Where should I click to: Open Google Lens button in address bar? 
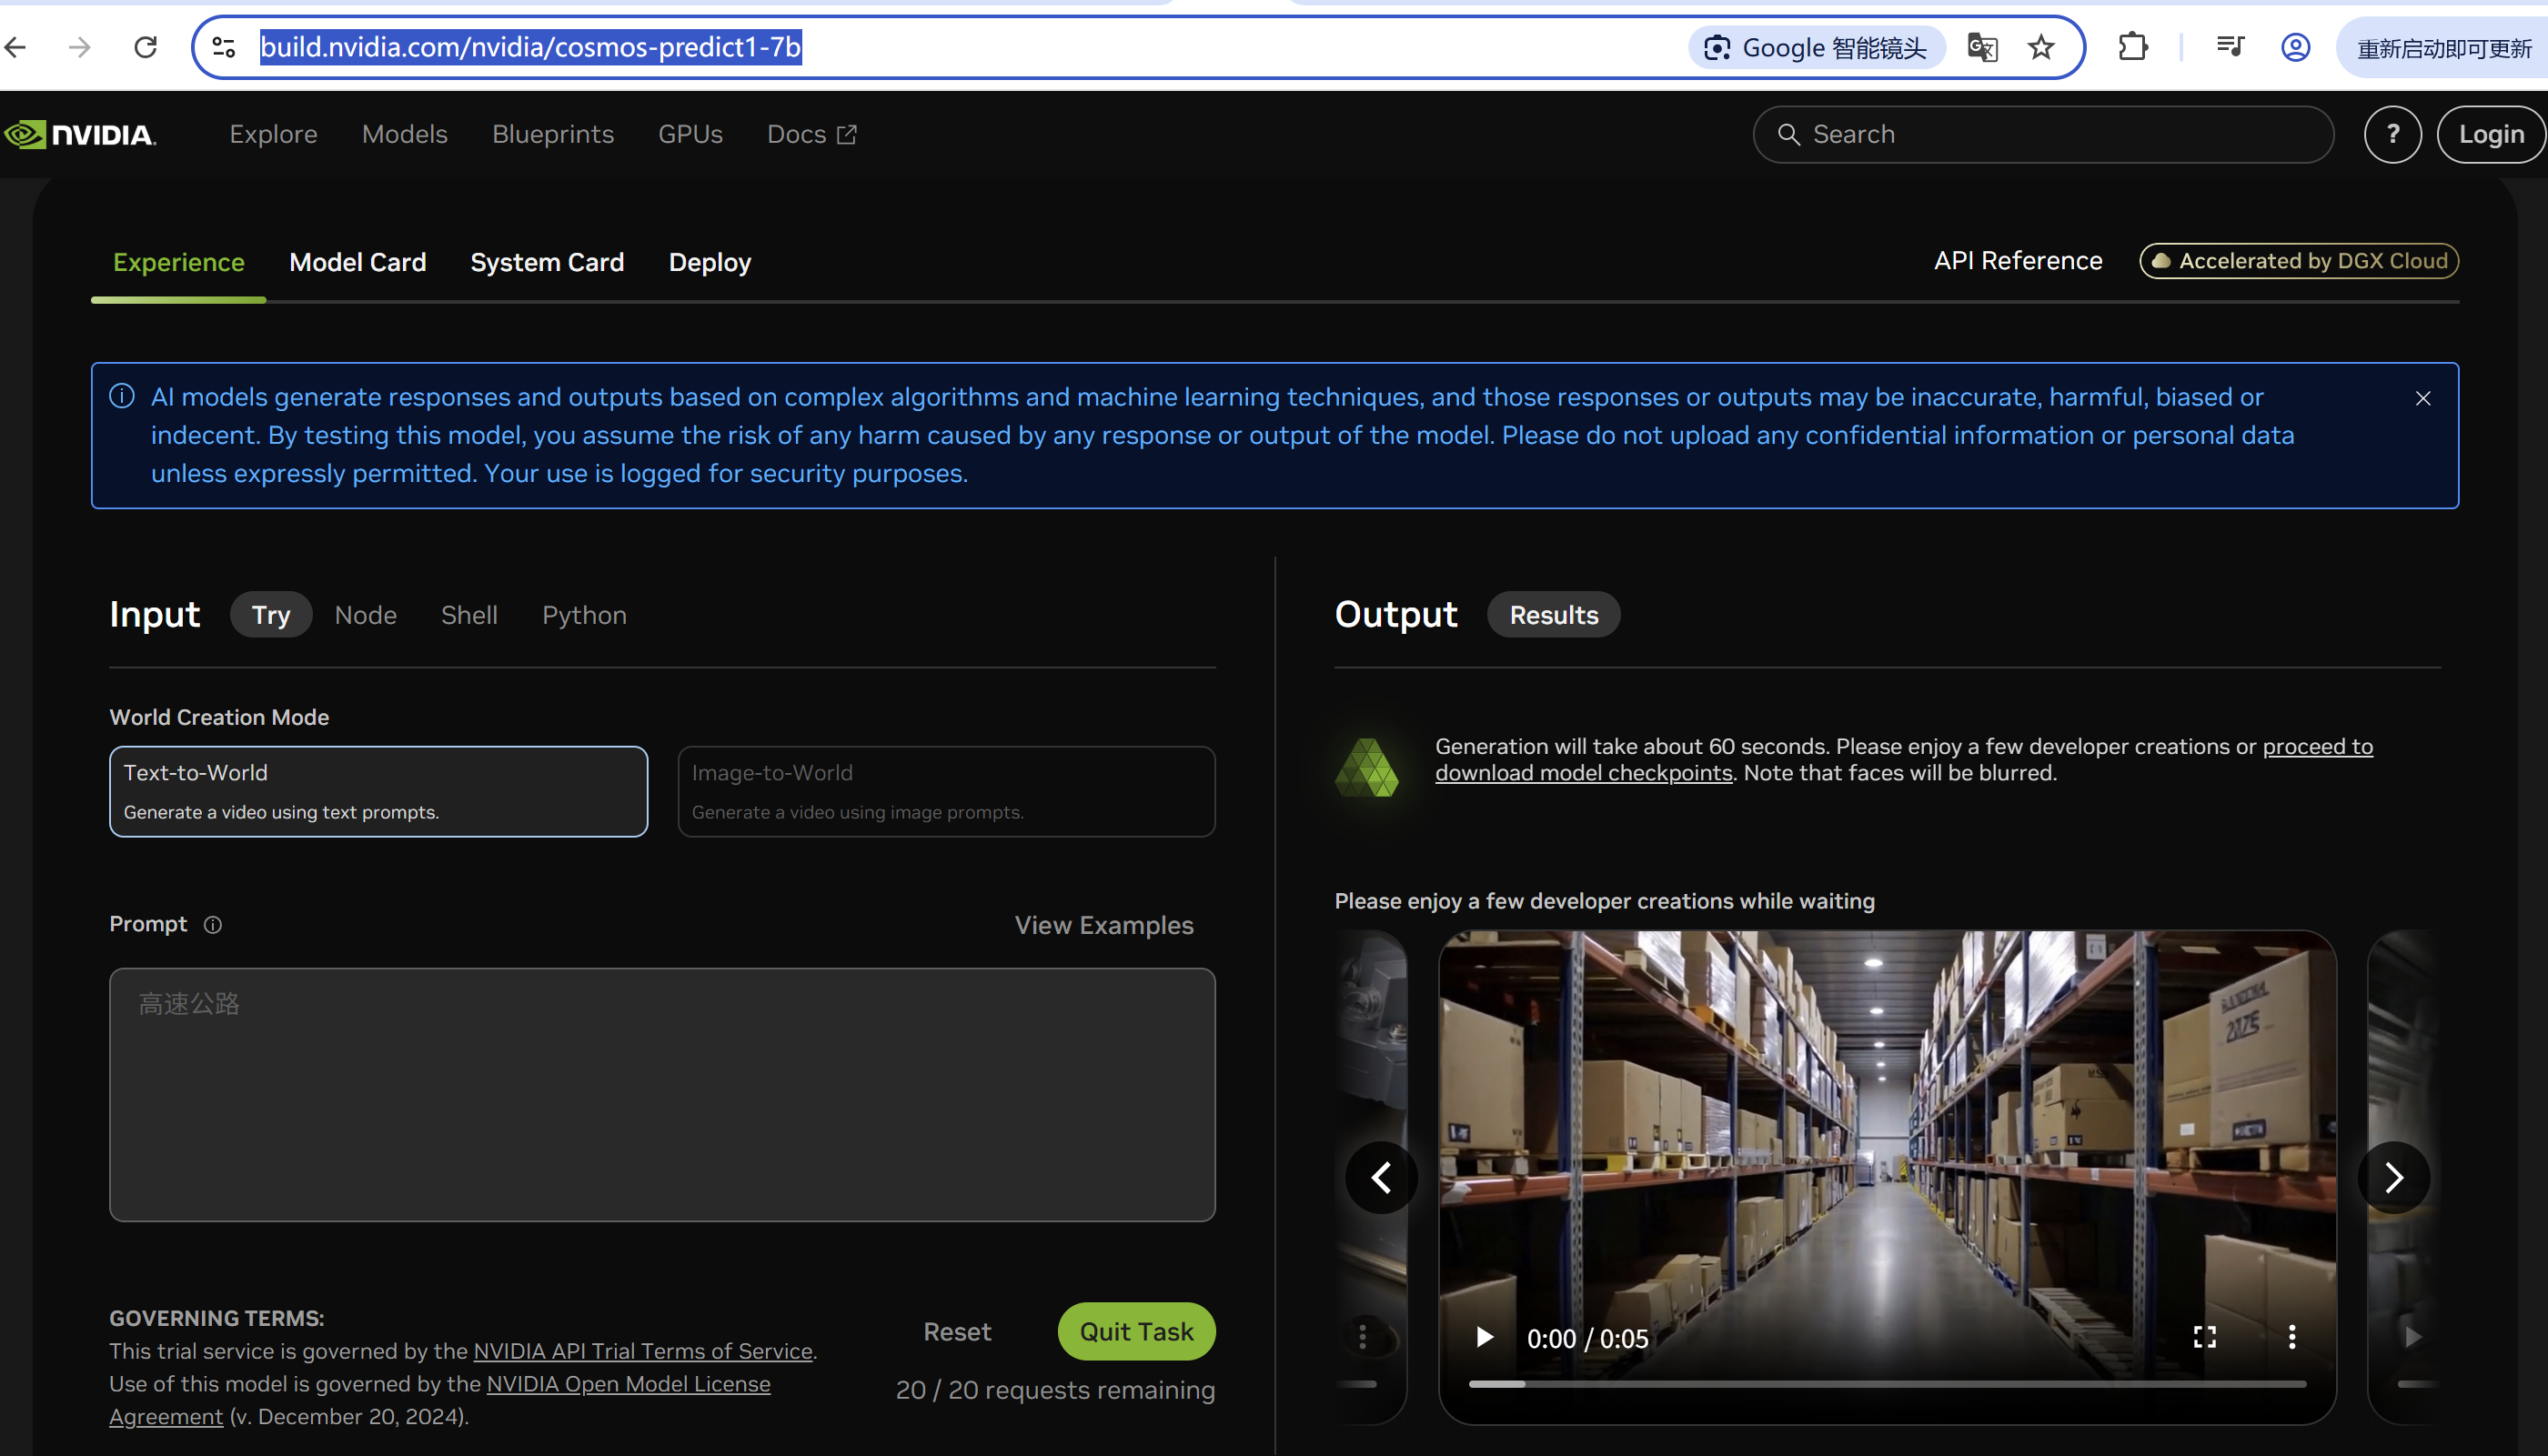[x=1816, y=48]
